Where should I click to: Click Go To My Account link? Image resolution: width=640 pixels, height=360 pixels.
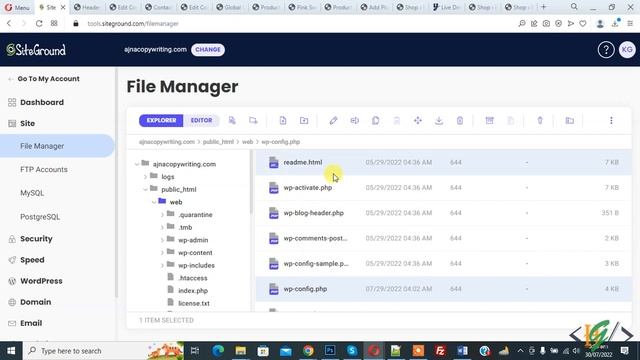(48, 79)
